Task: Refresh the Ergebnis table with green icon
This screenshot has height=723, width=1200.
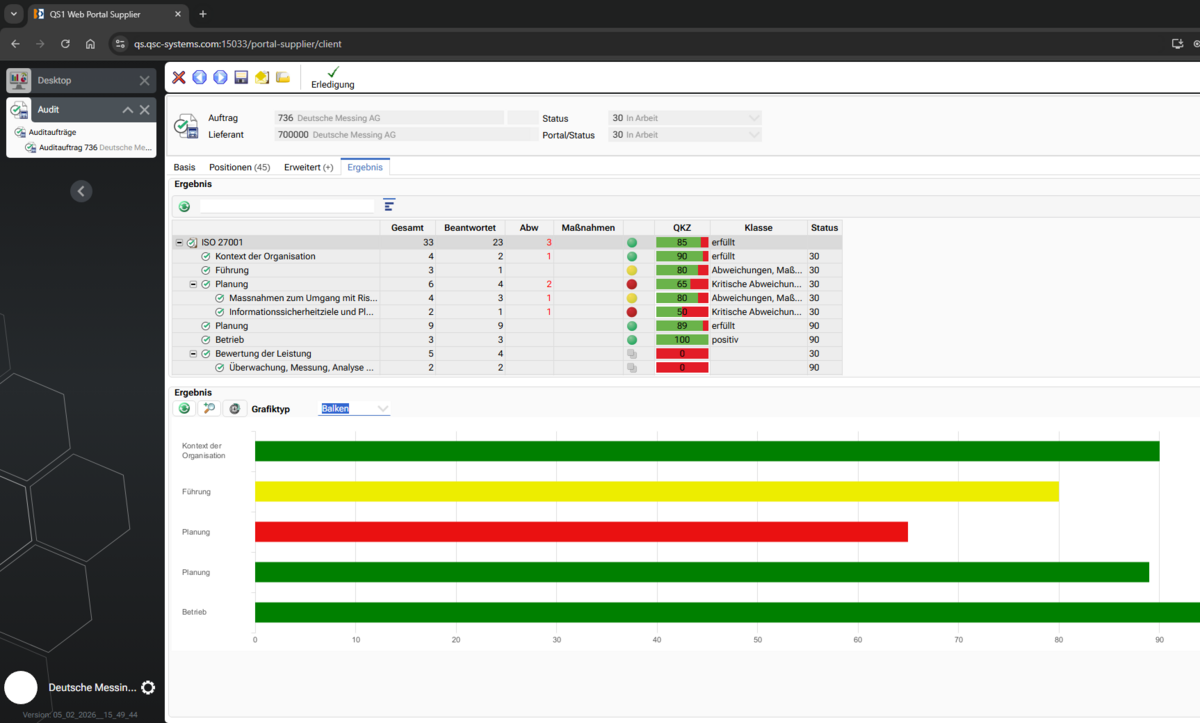Action: [184, 206]
